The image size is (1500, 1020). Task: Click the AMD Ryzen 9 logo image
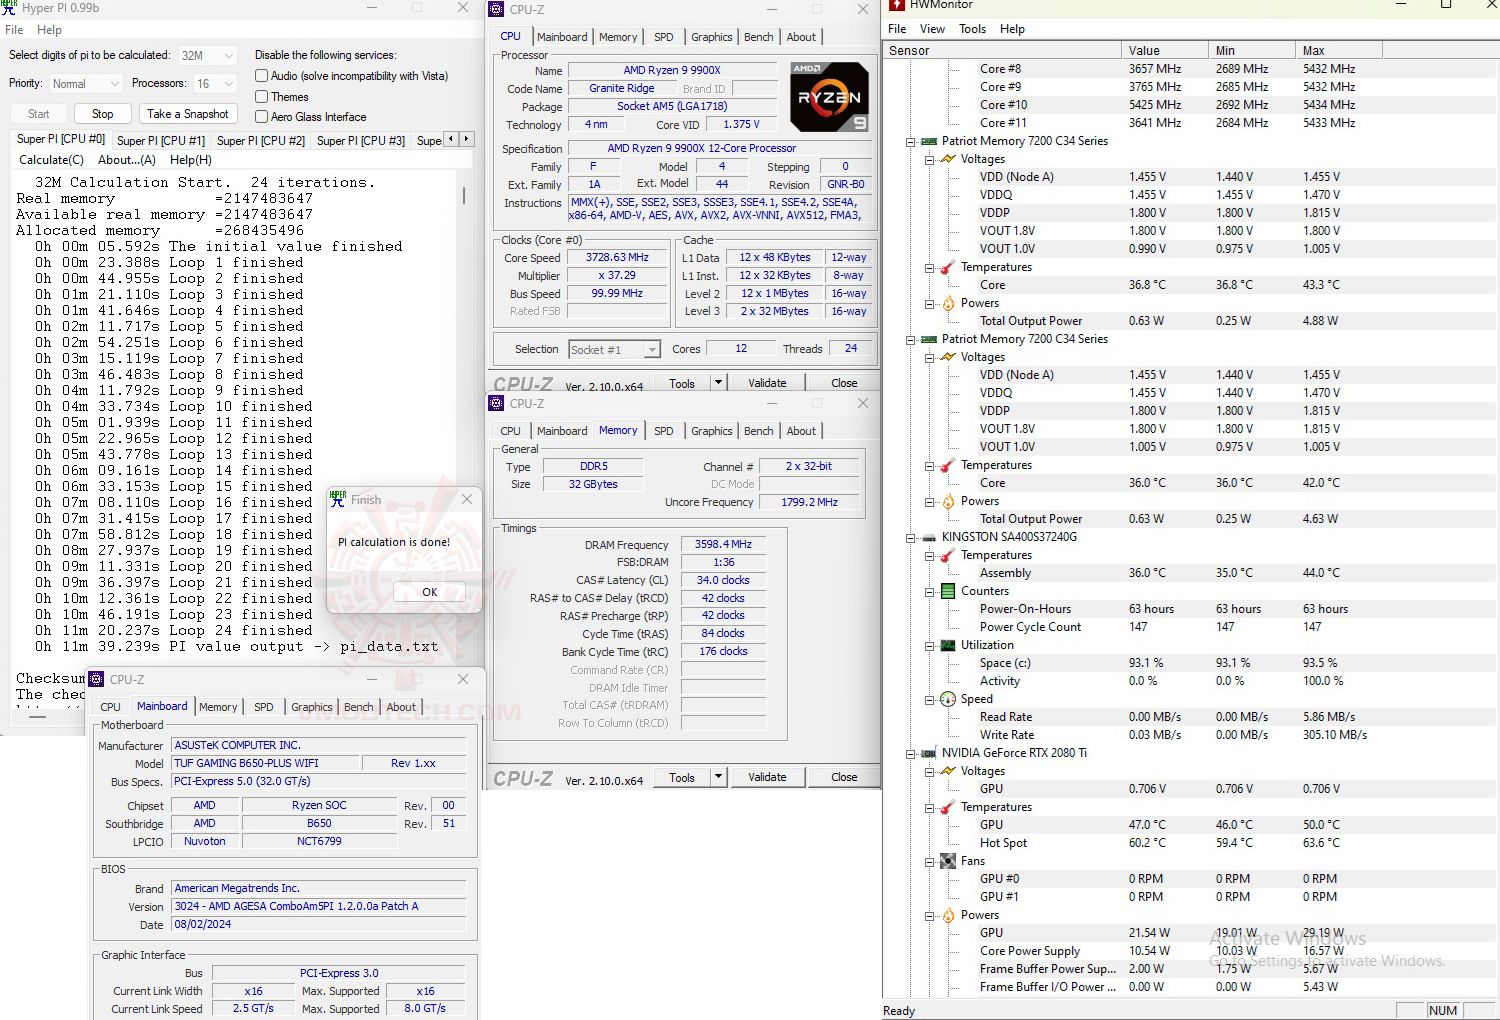[829, 97]
